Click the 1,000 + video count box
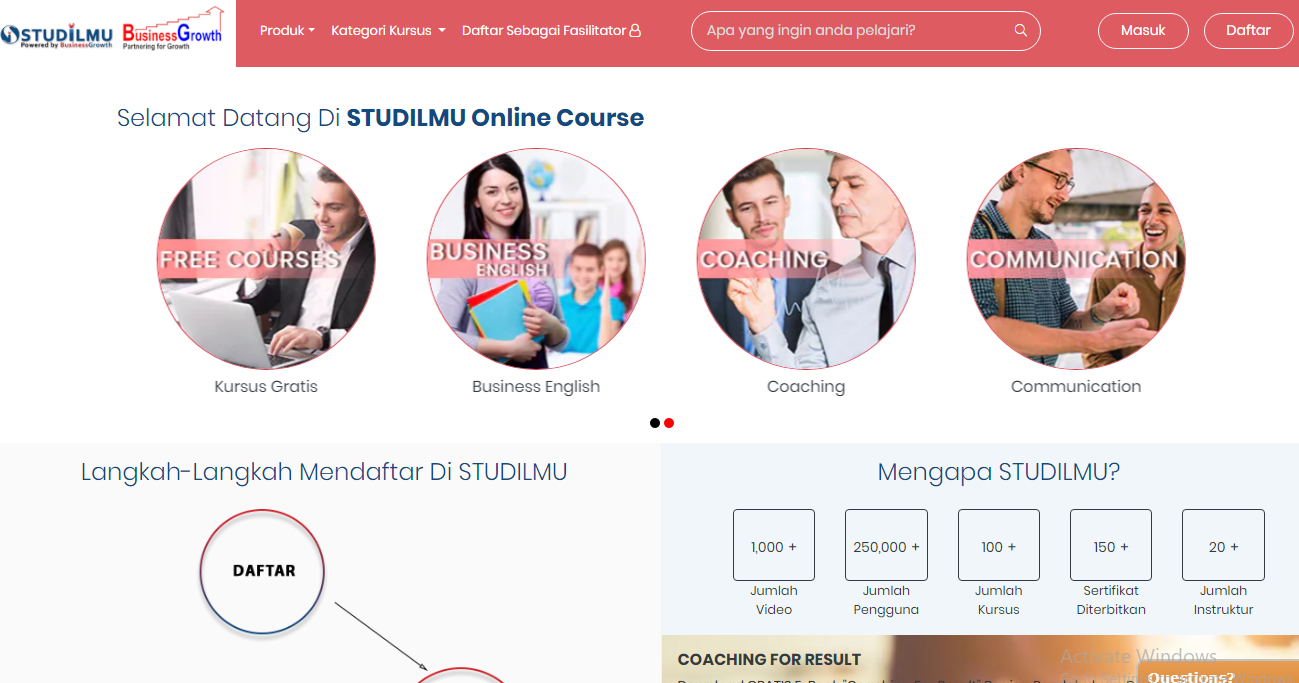The width and height of the screenshot is (1299, 683). (x=774, y=545)
